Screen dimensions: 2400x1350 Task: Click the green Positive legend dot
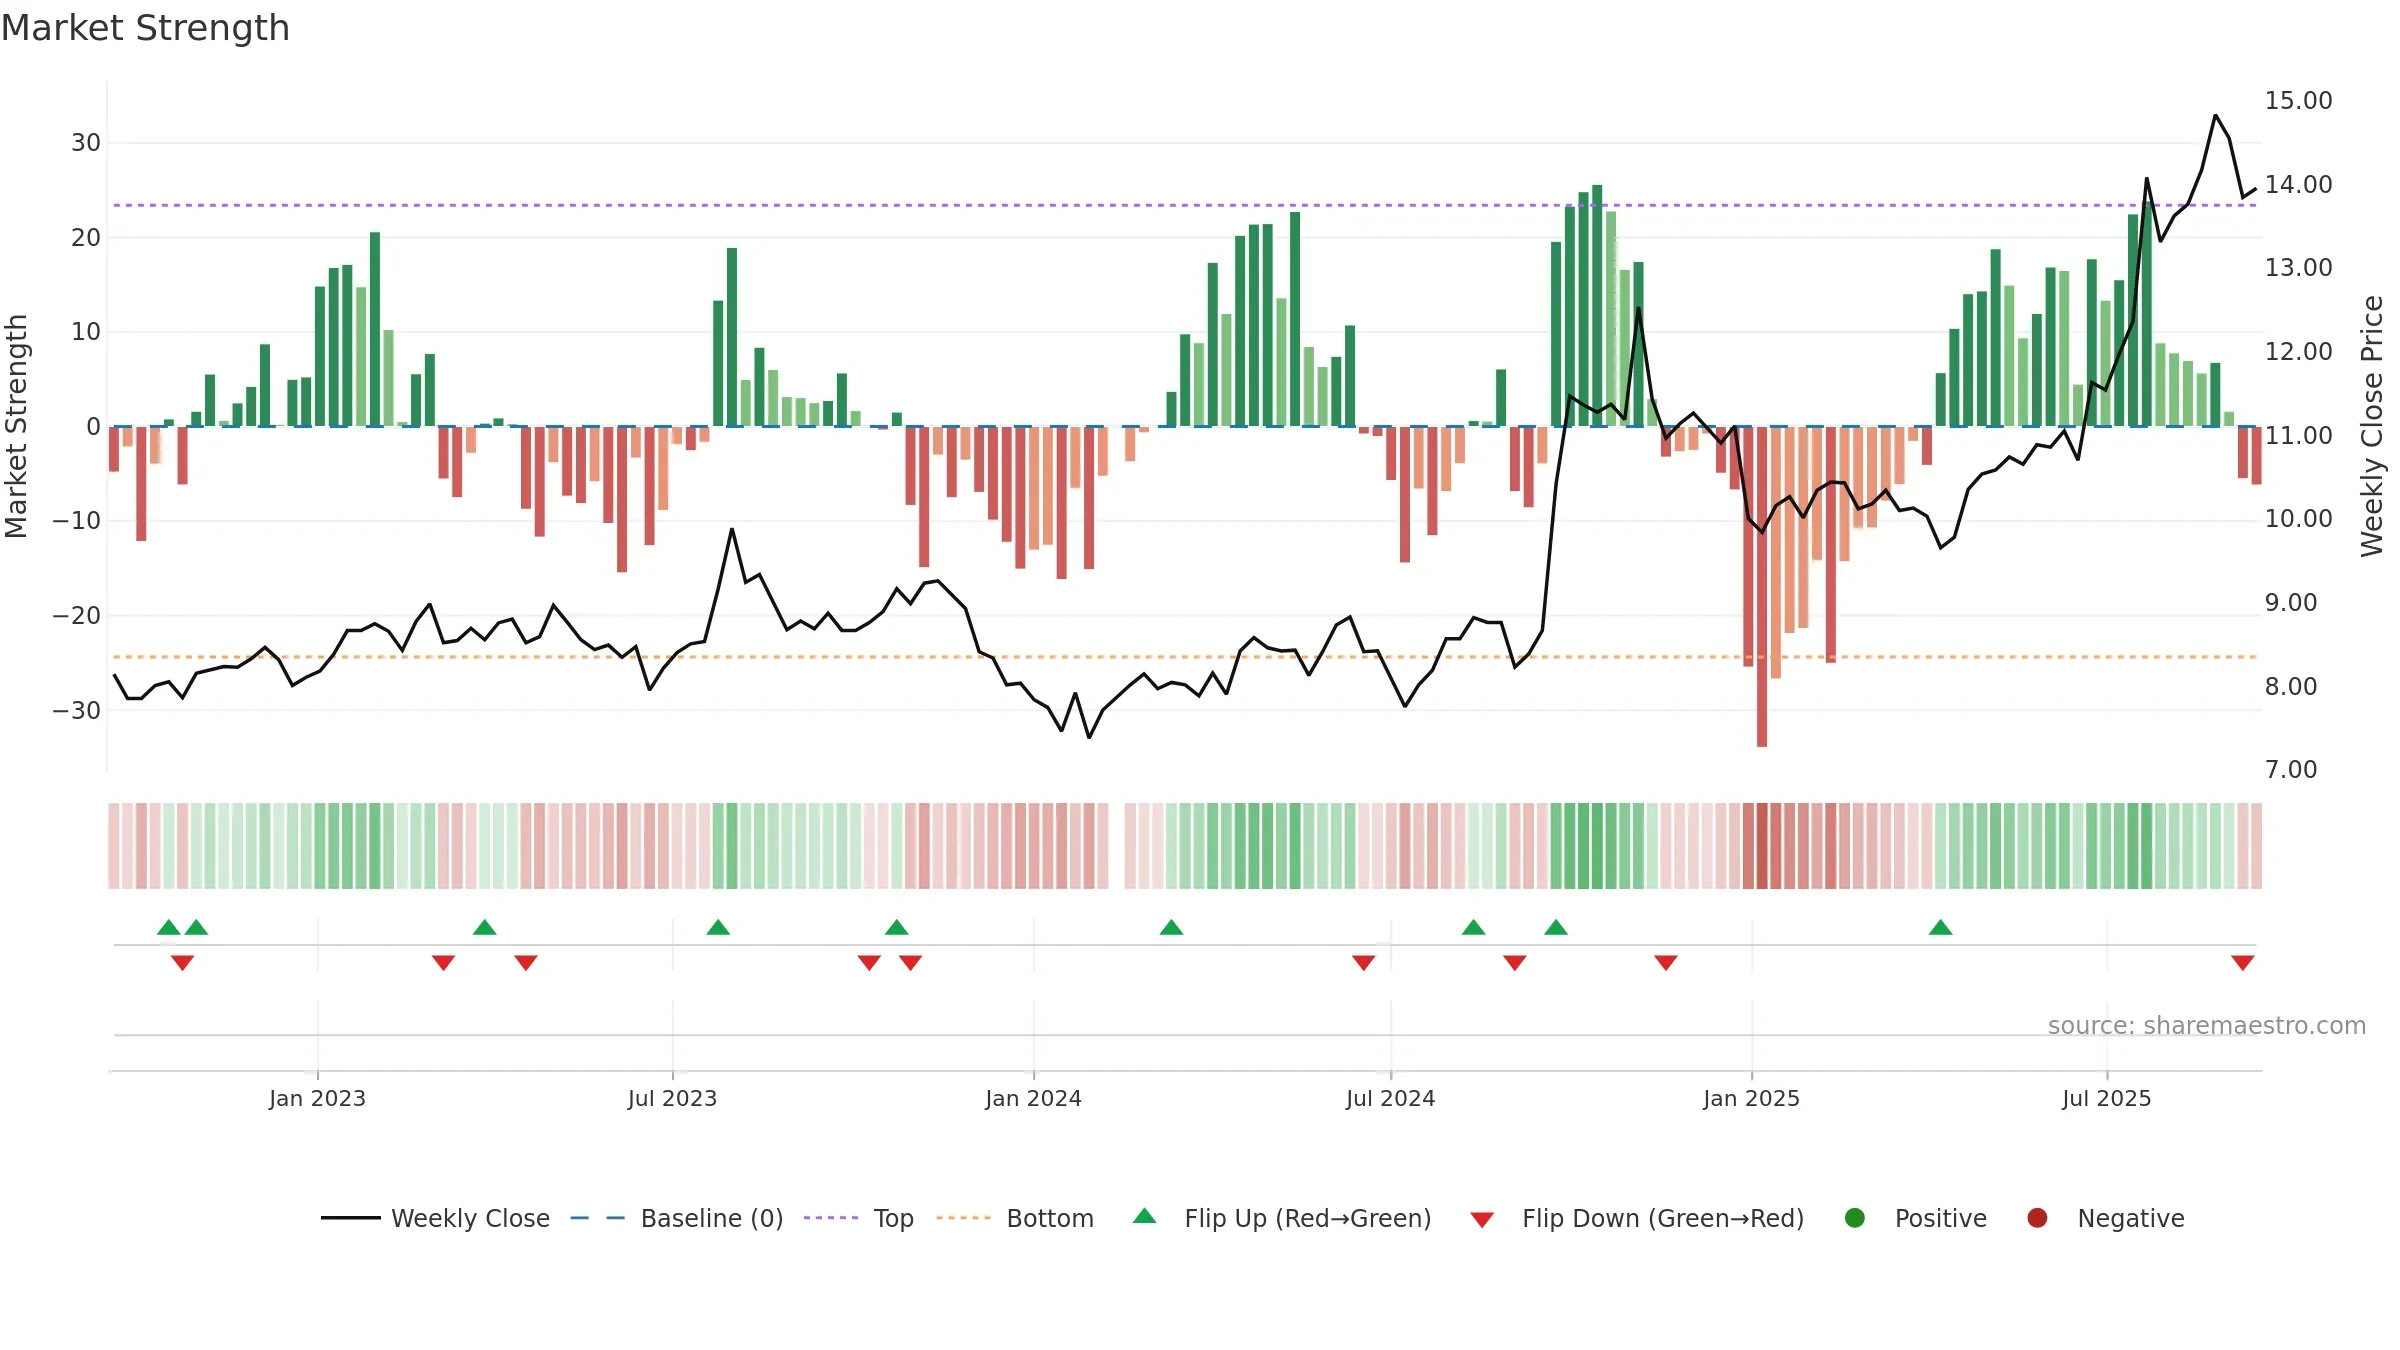click(x=1855, y=1218)
